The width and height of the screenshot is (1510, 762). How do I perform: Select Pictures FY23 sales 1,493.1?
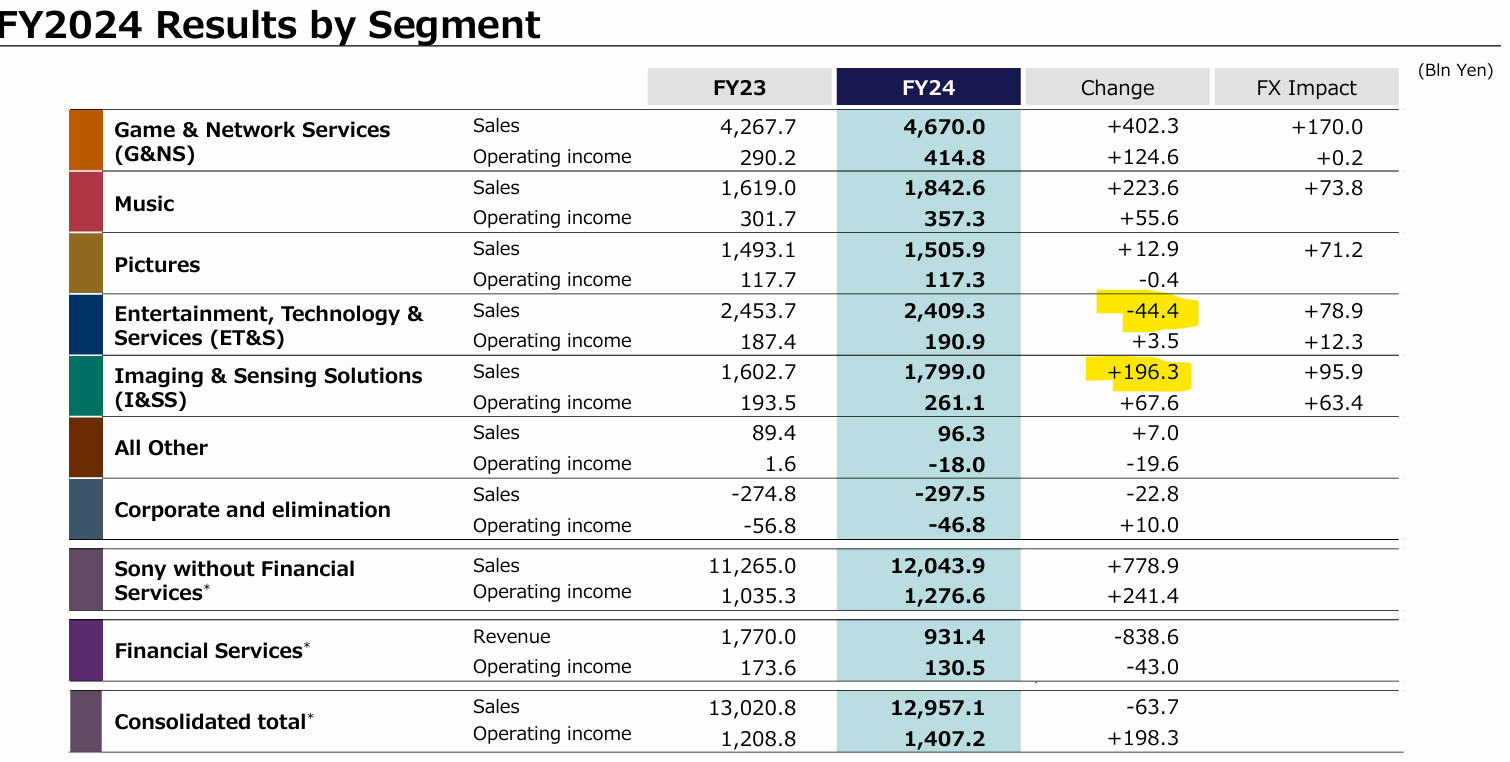coord(758,250)
